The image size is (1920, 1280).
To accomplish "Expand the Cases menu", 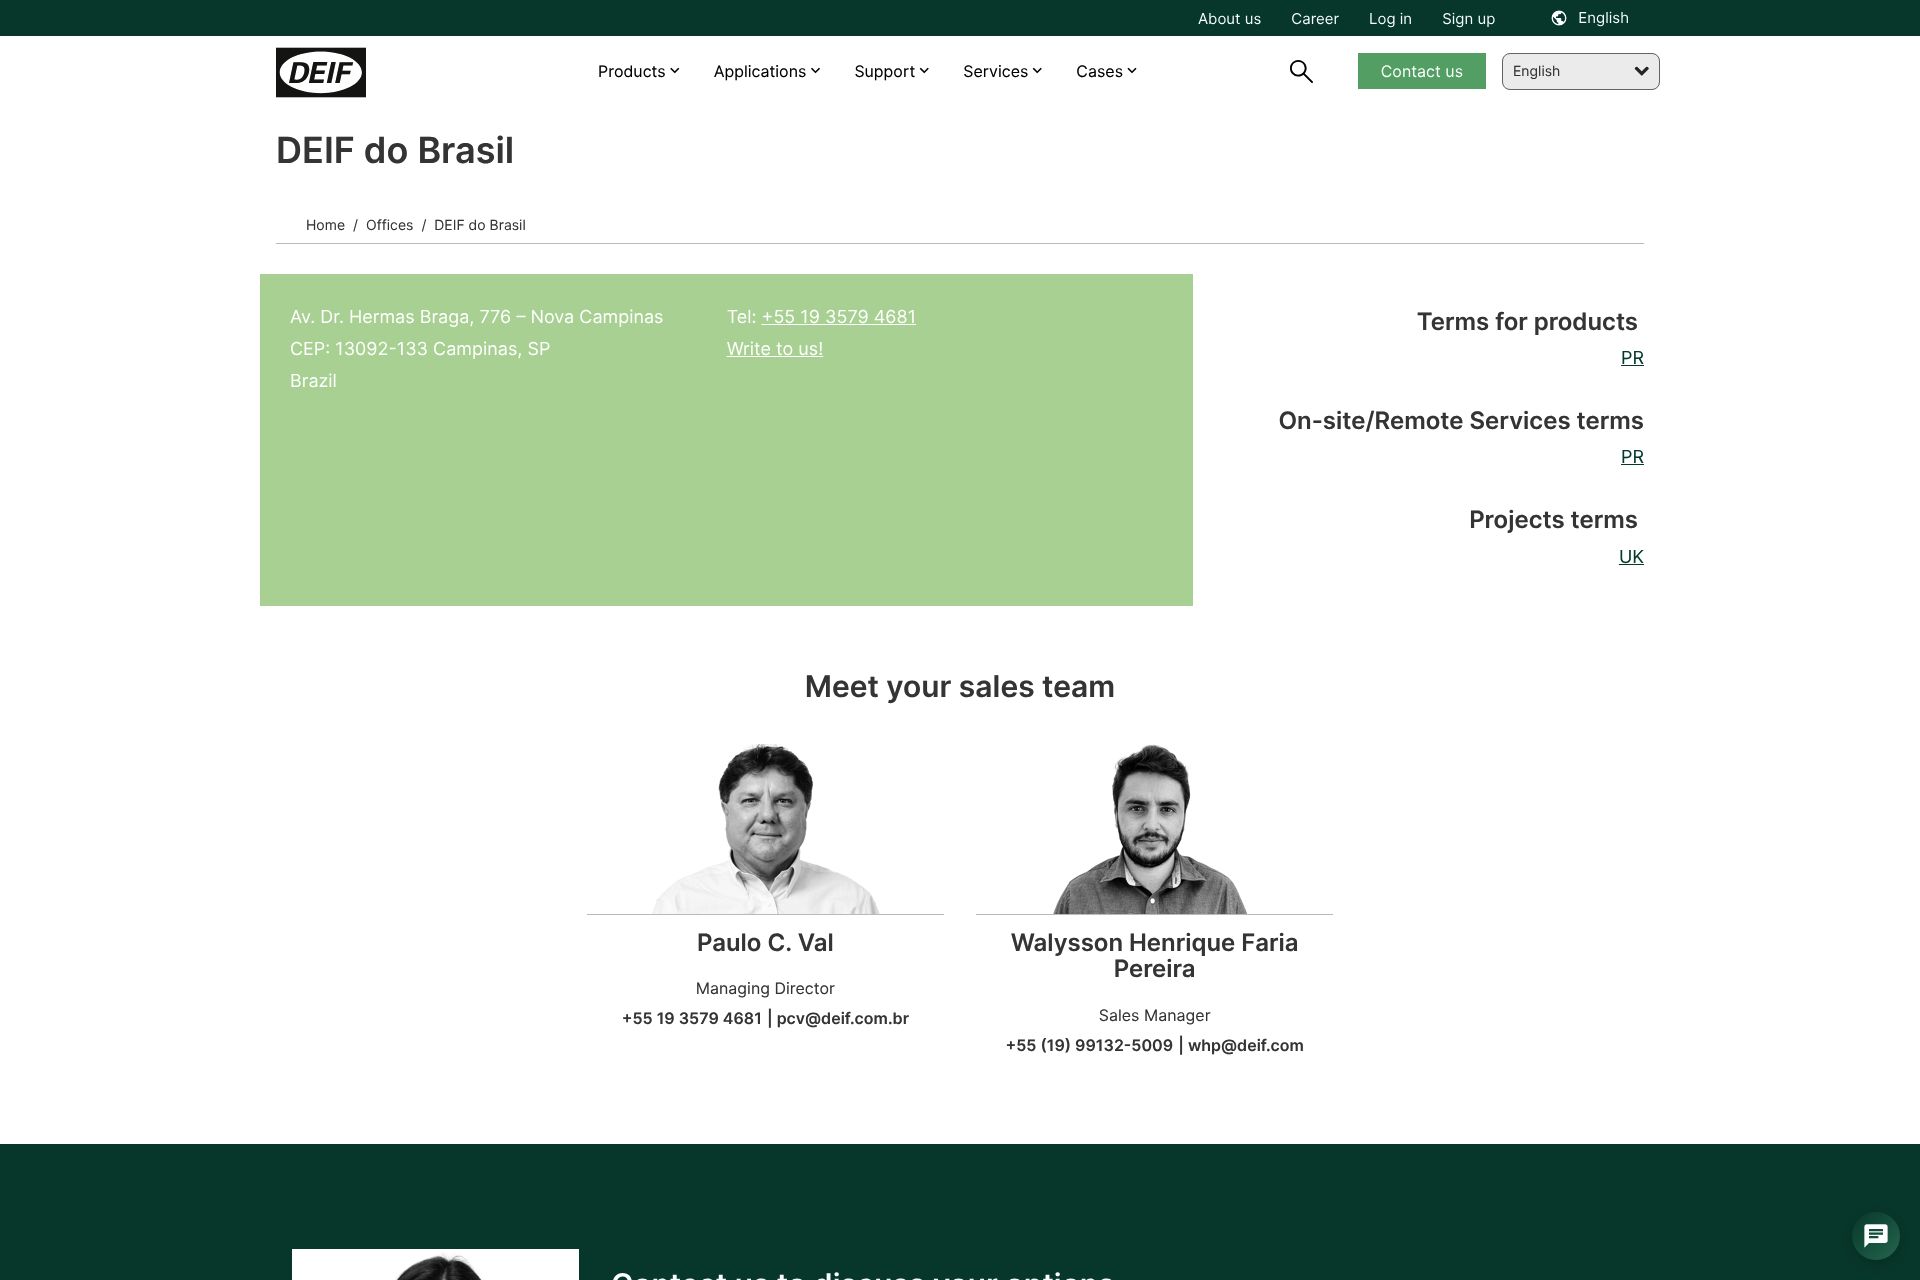I will pos(1107,71).
